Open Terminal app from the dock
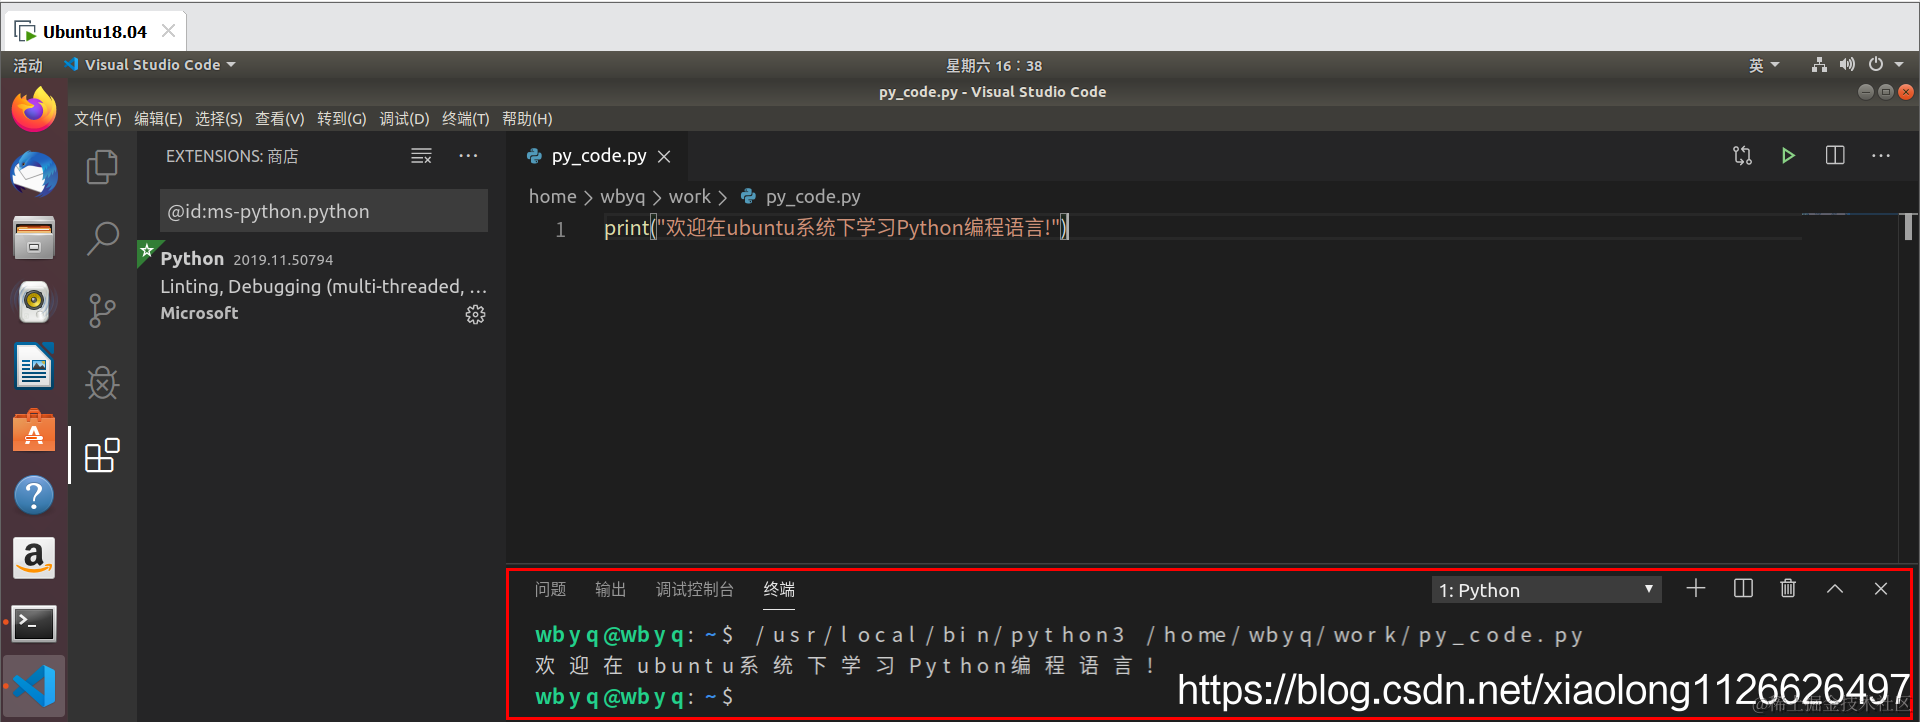 coord(34,623)
